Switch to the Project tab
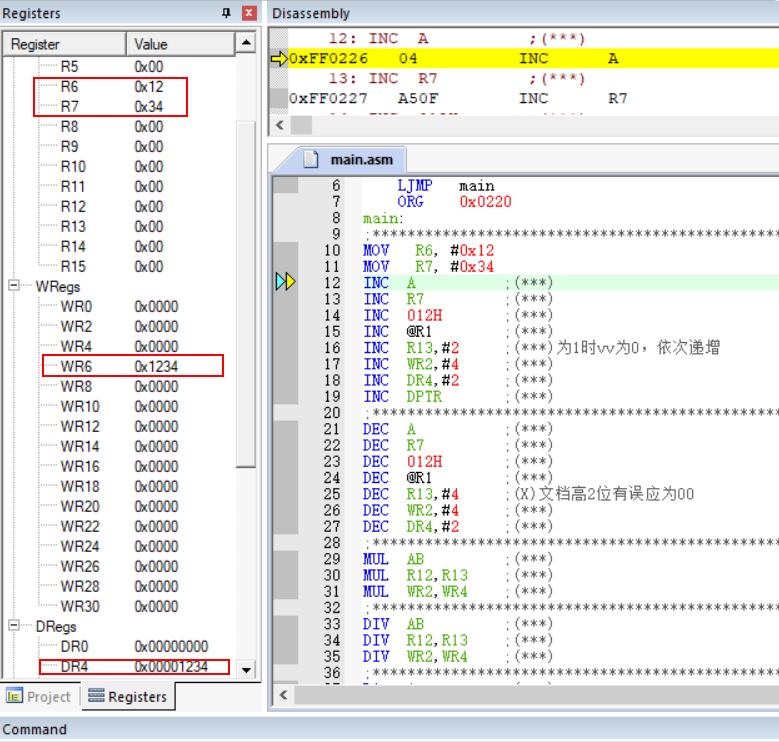Screen dimensions: 779x742 (40, 696)
